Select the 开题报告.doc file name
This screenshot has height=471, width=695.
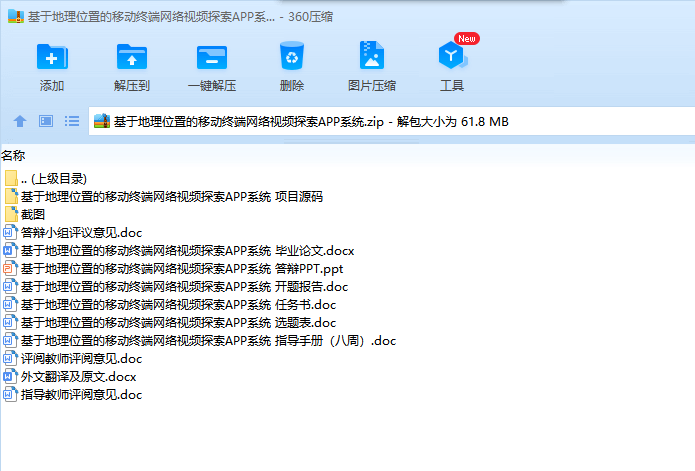point(184,287)
